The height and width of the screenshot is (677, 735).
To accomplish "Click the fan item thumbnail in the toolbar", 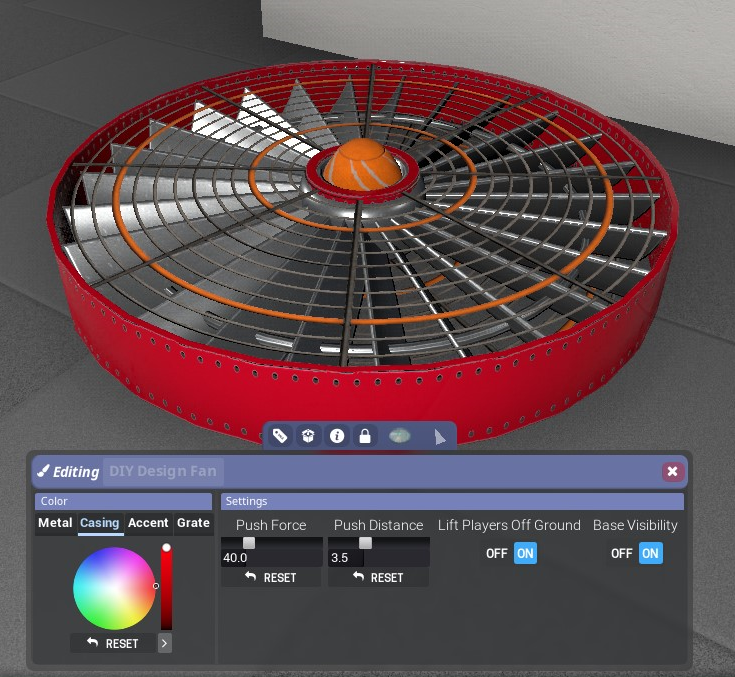I will (400, 436).
